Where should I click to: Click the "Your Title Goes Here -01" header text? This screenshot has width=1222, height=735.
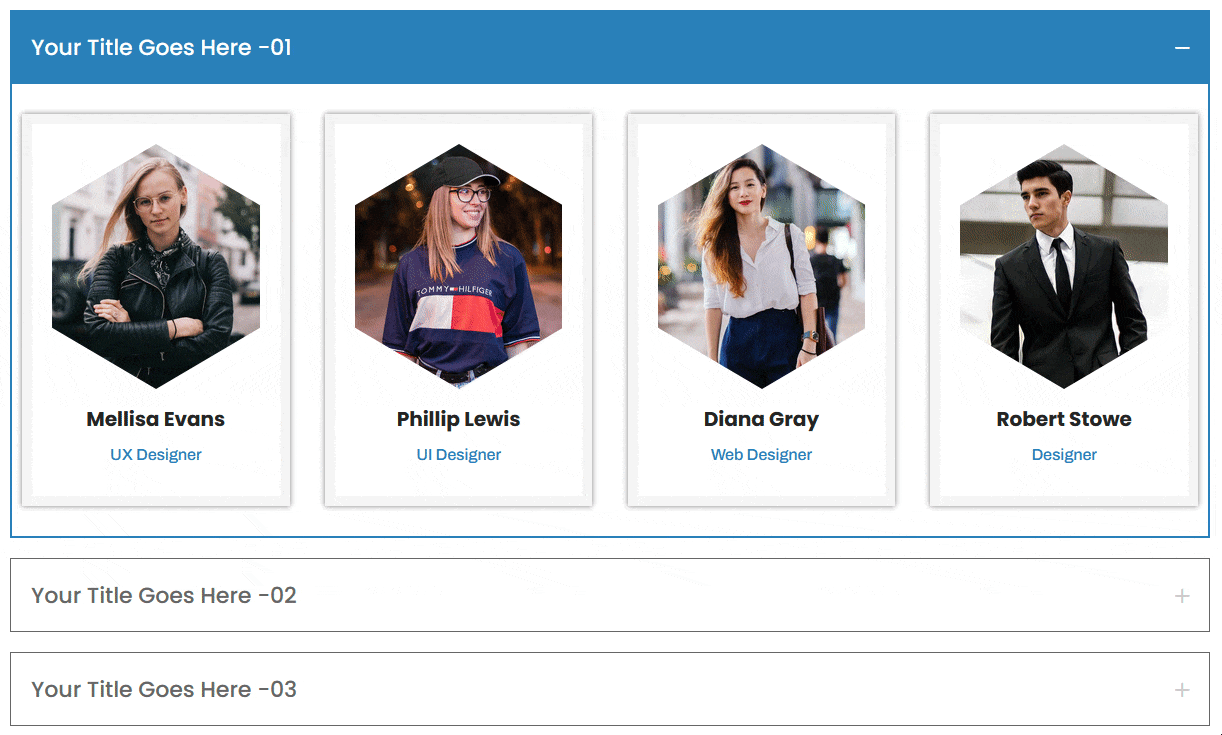click(x=160, y=47)
